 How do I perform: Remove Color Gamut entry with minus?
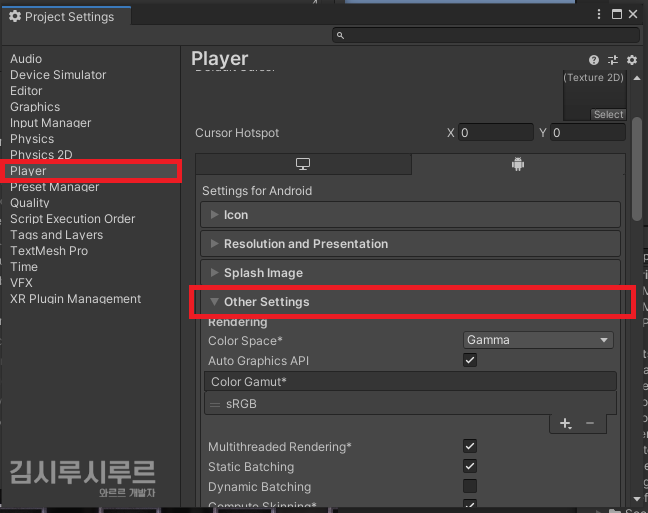590,423
